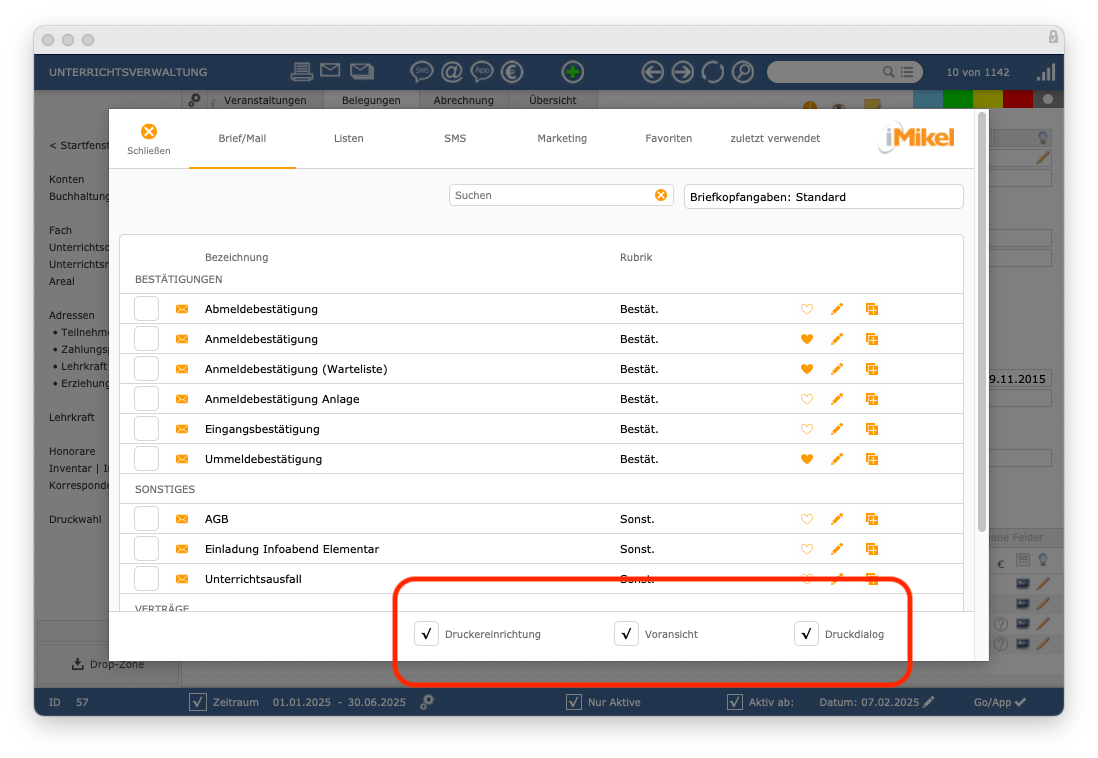Select the Abmeldebestätigung checkbox

pyautogui.click(x=146, y=308)
